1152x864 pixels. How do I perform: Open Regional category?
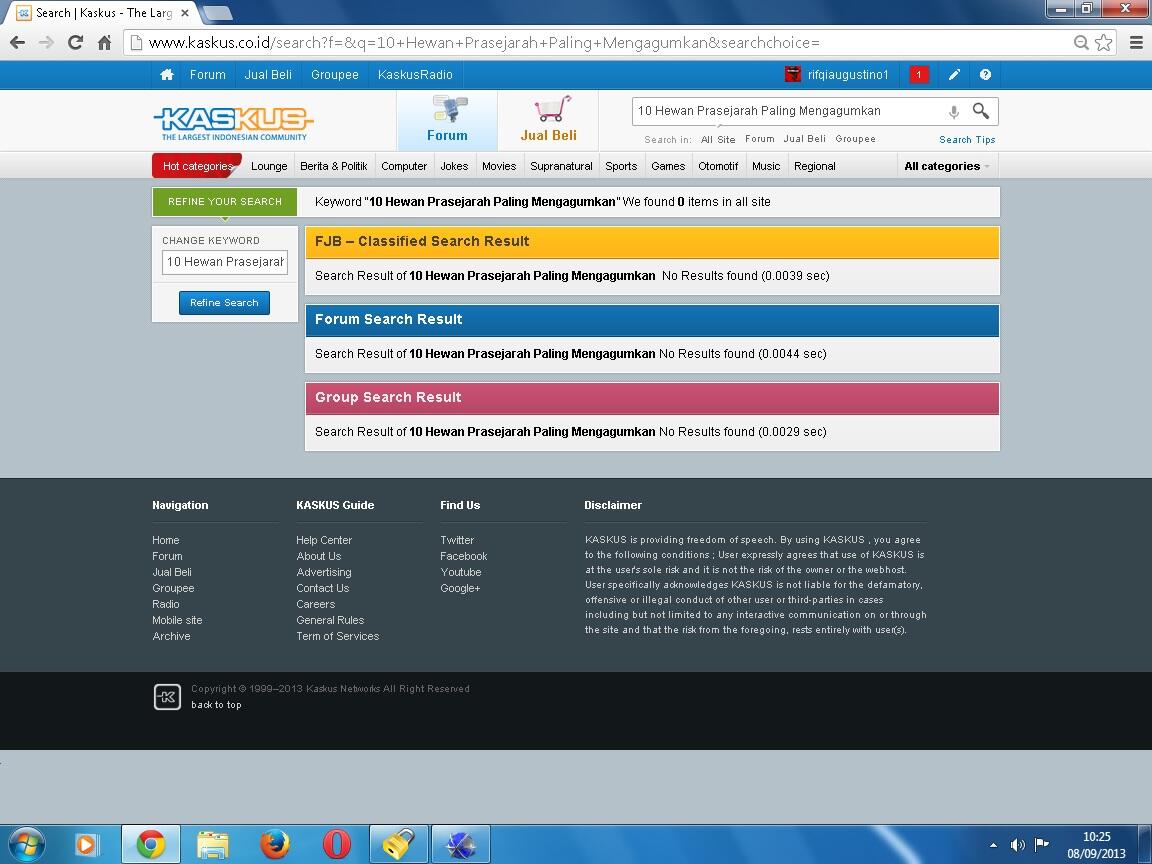[x=815, y=166]
